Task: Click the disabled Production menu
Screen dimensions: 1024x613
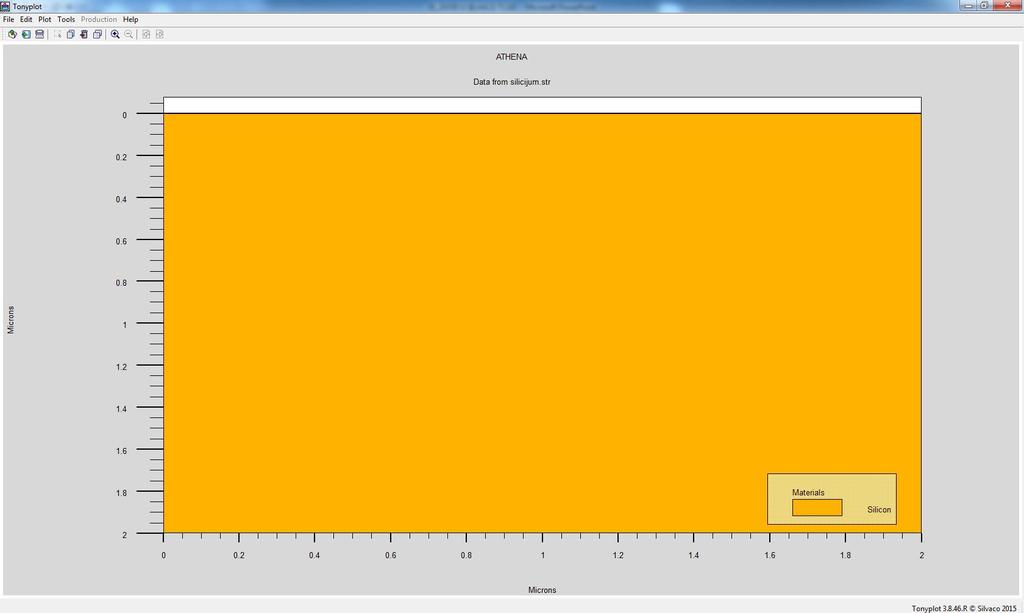Action: pos(99,20)
